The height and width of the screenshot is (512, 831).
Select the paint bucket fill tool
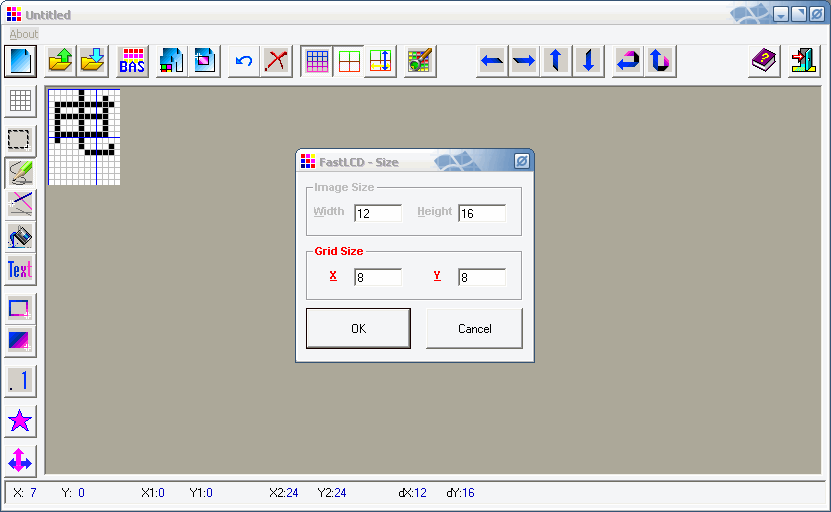(20, 237)
